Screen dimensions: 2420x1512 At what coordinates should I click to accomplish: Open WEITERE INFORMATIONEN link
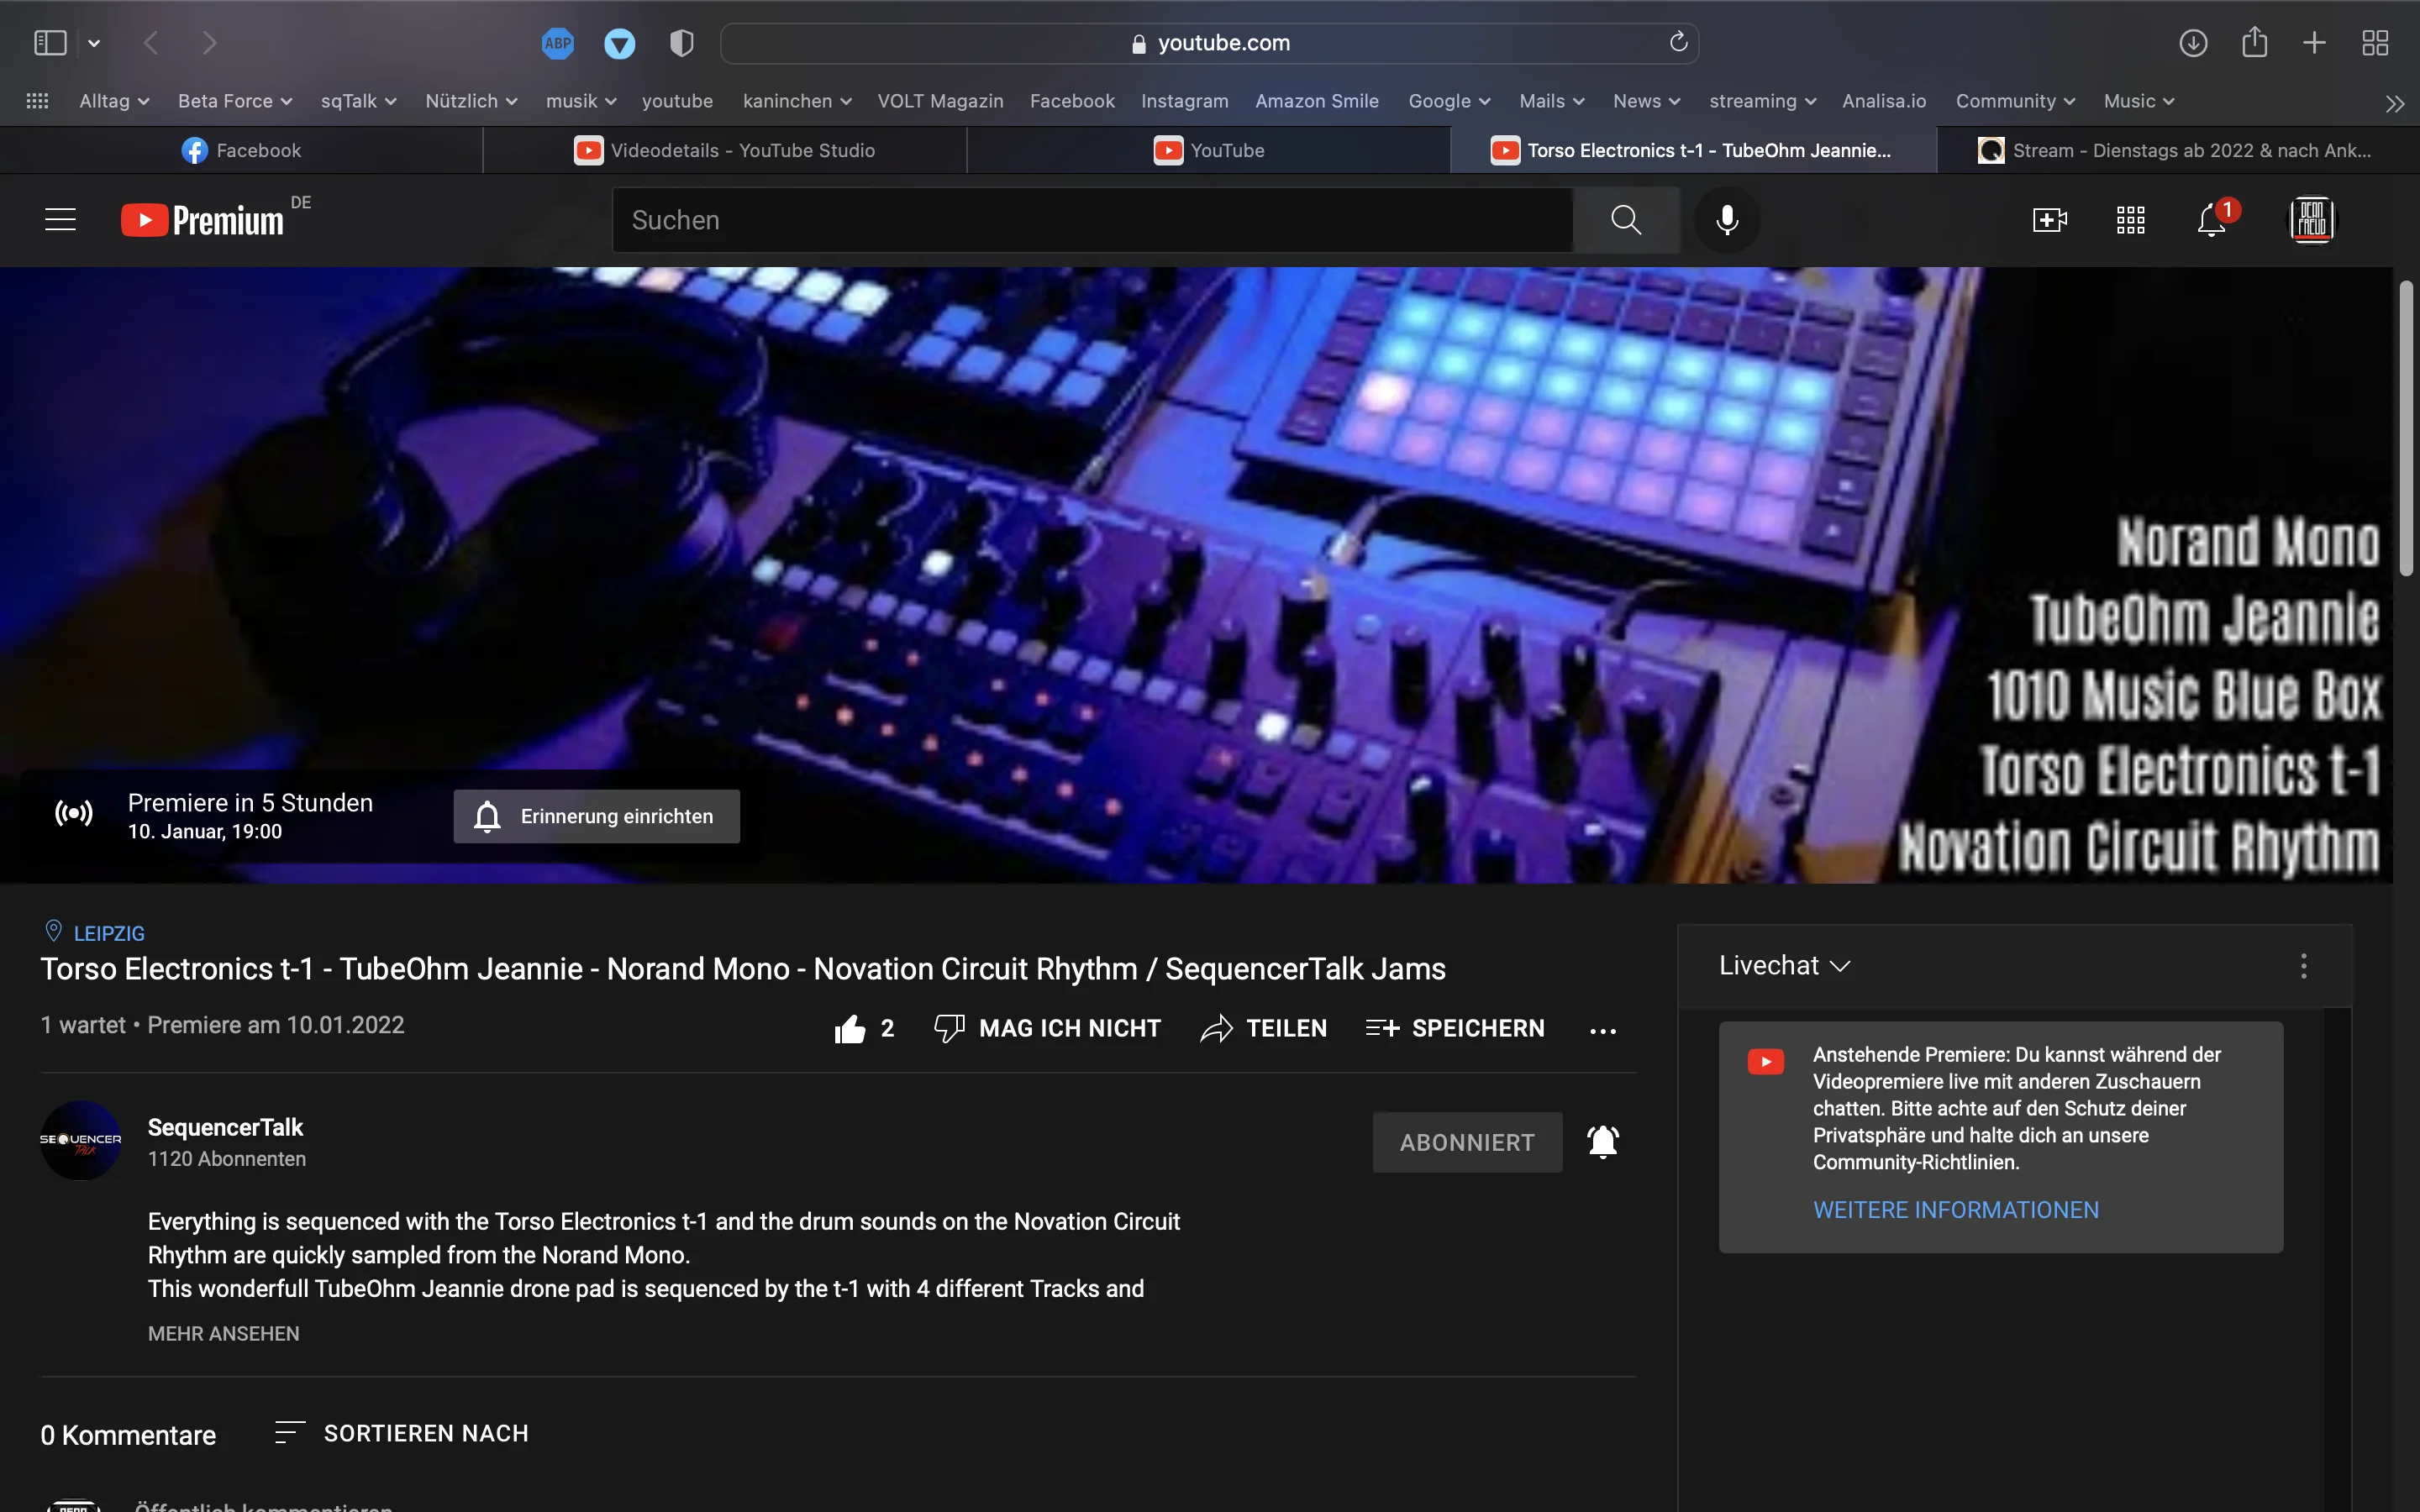tap(1955, 1210)
